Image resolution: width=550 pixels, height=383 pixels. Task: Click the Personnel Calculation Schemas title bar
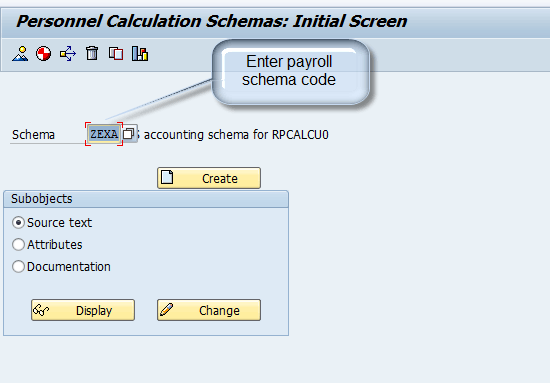275,22
